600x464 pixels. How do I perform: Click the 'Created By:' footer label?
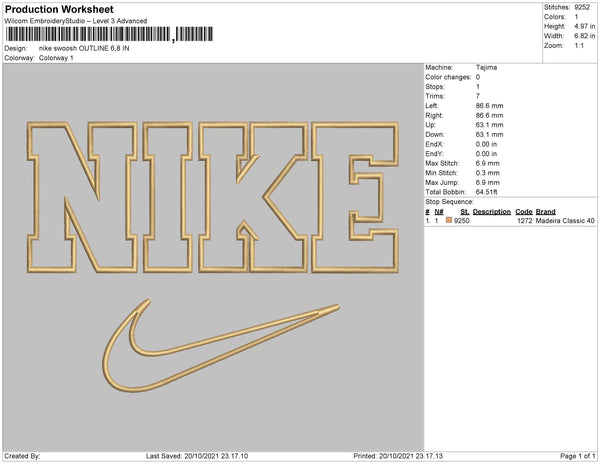(x=22, y=456)
